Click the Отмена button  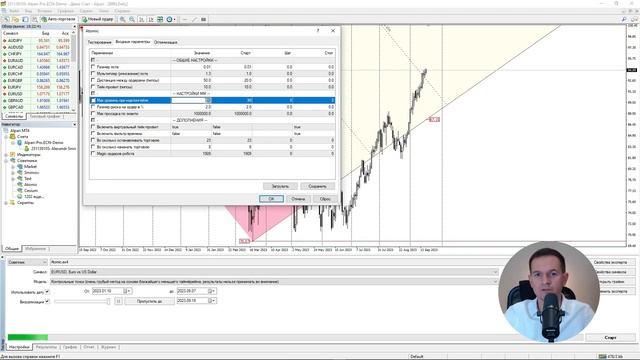298,199
